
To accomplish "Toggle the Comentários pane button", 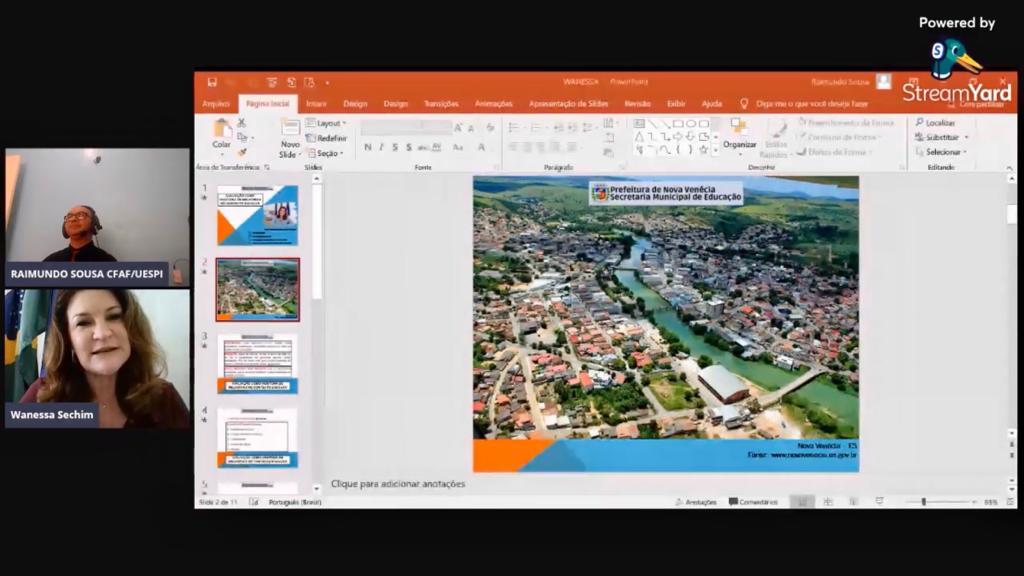I will pos(753,502).
